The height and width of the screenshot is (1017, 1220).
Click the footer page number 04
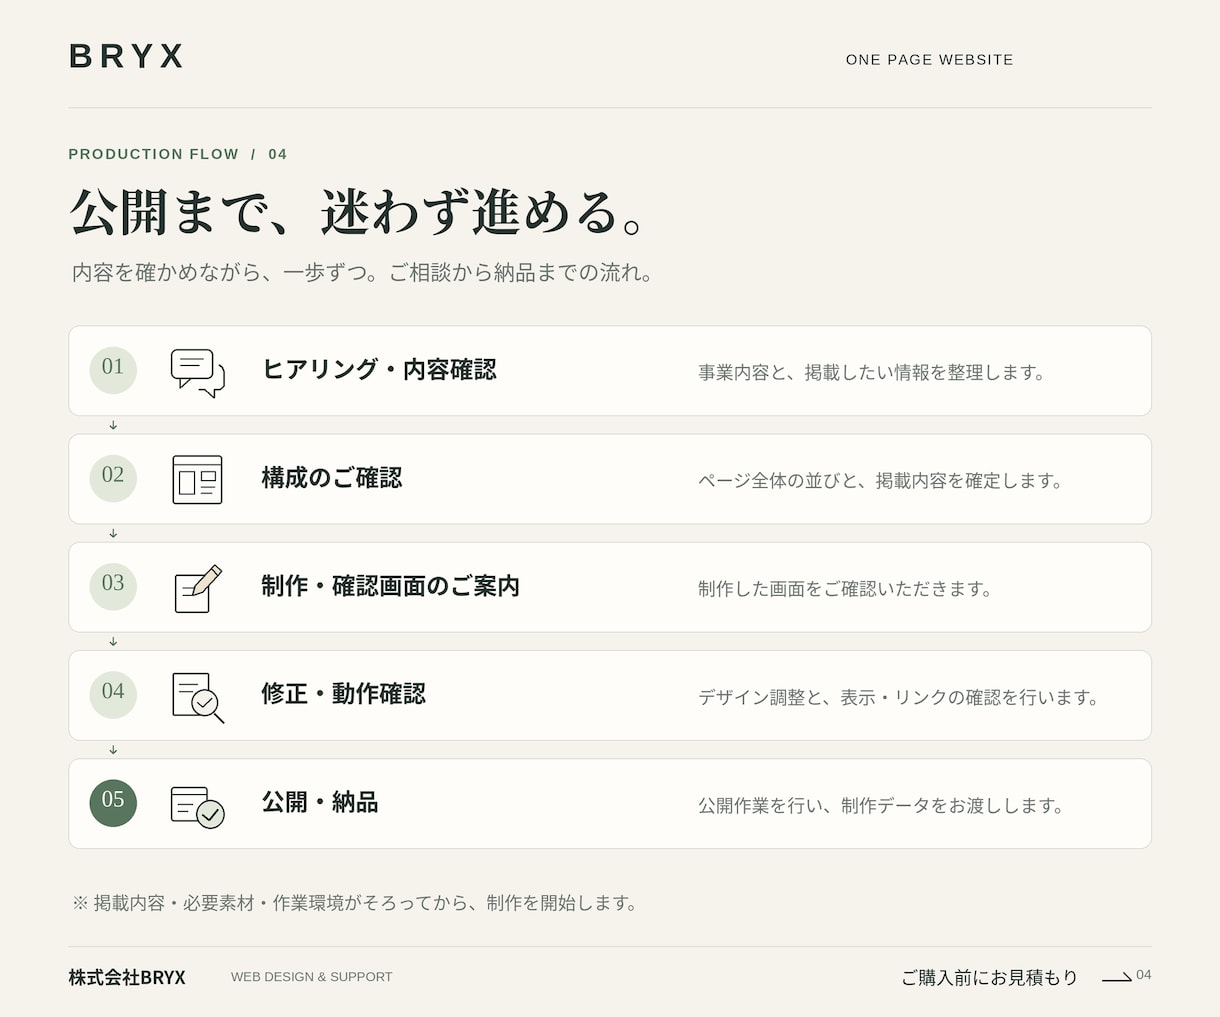click(x=1144, y=975)
